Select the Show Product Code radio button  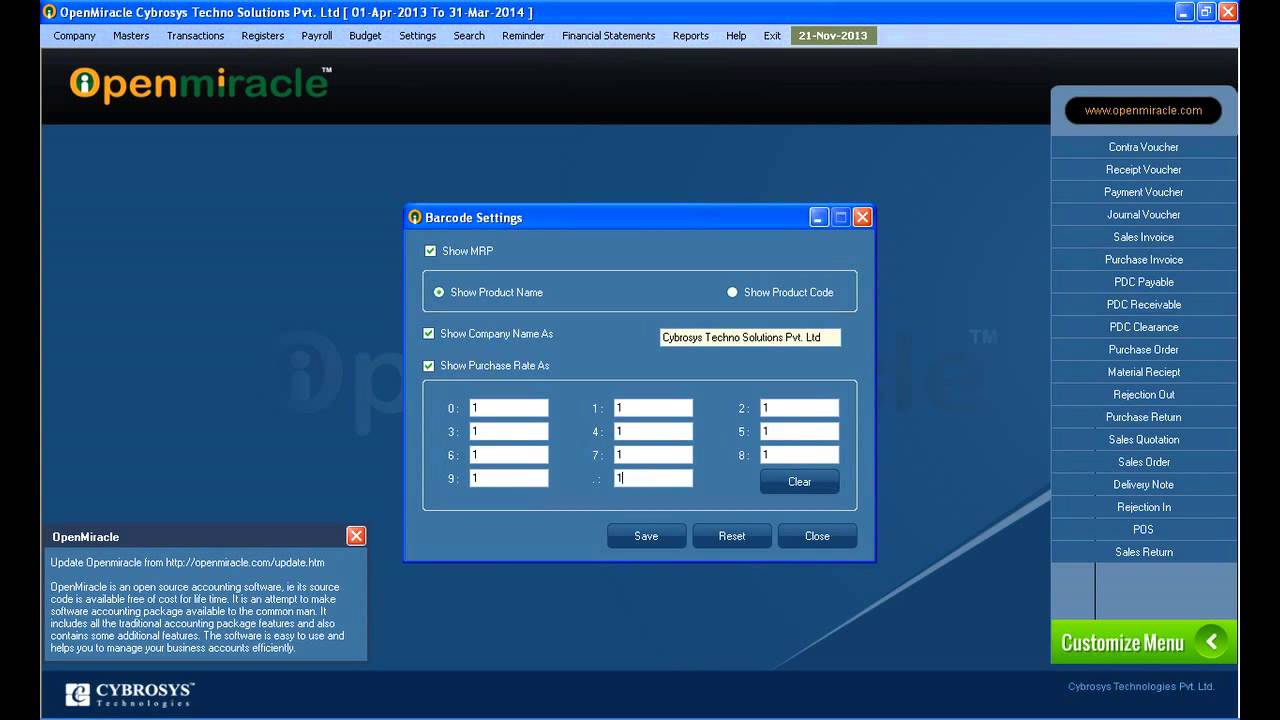pyautogui.click(x=732, y=292)
